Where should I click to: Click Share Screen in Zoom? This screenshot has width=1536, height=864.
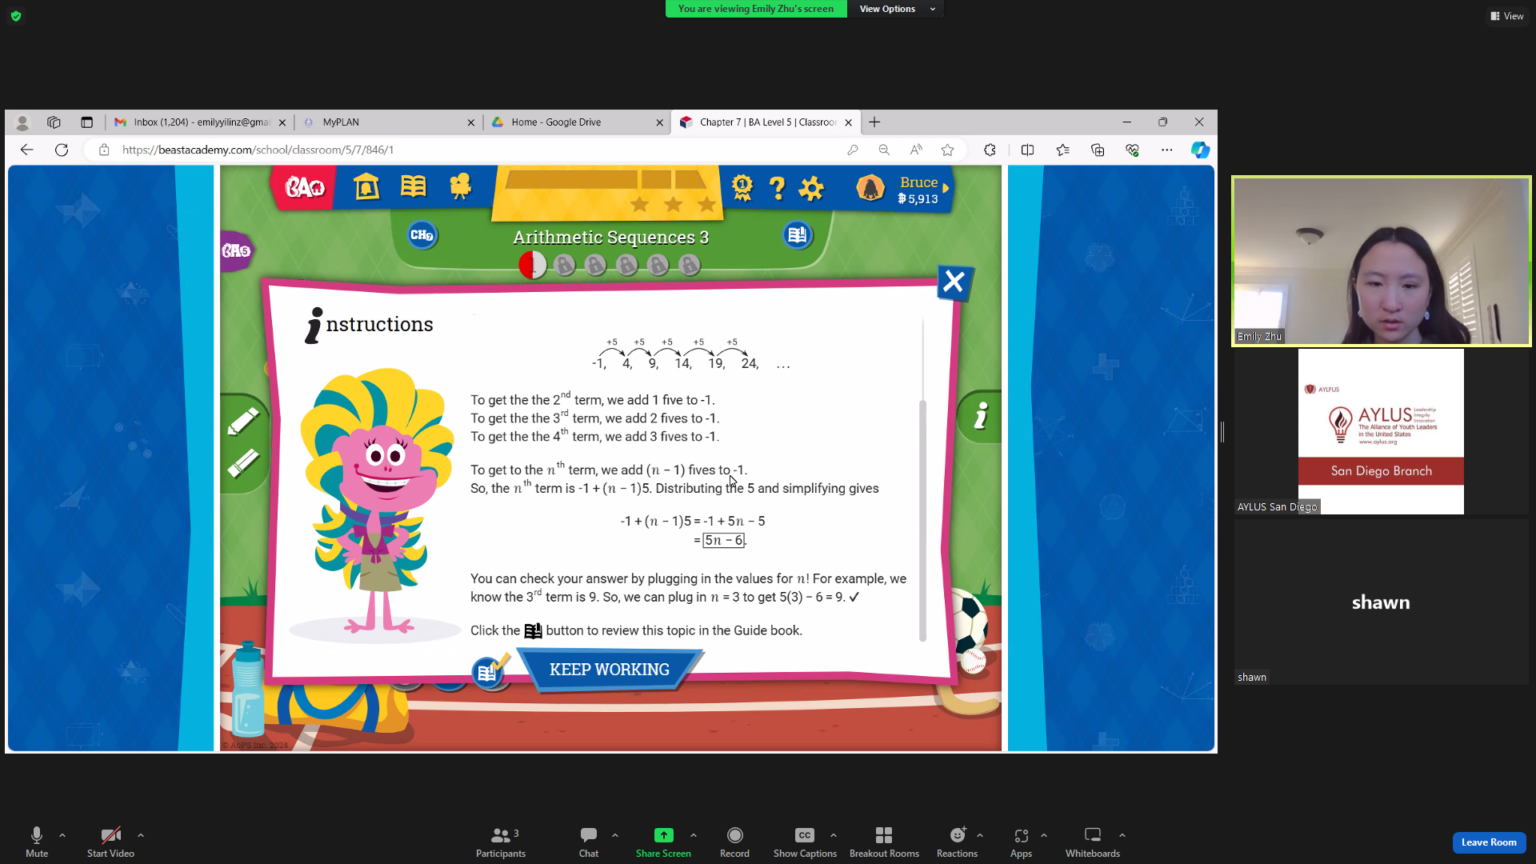point(664,842)
